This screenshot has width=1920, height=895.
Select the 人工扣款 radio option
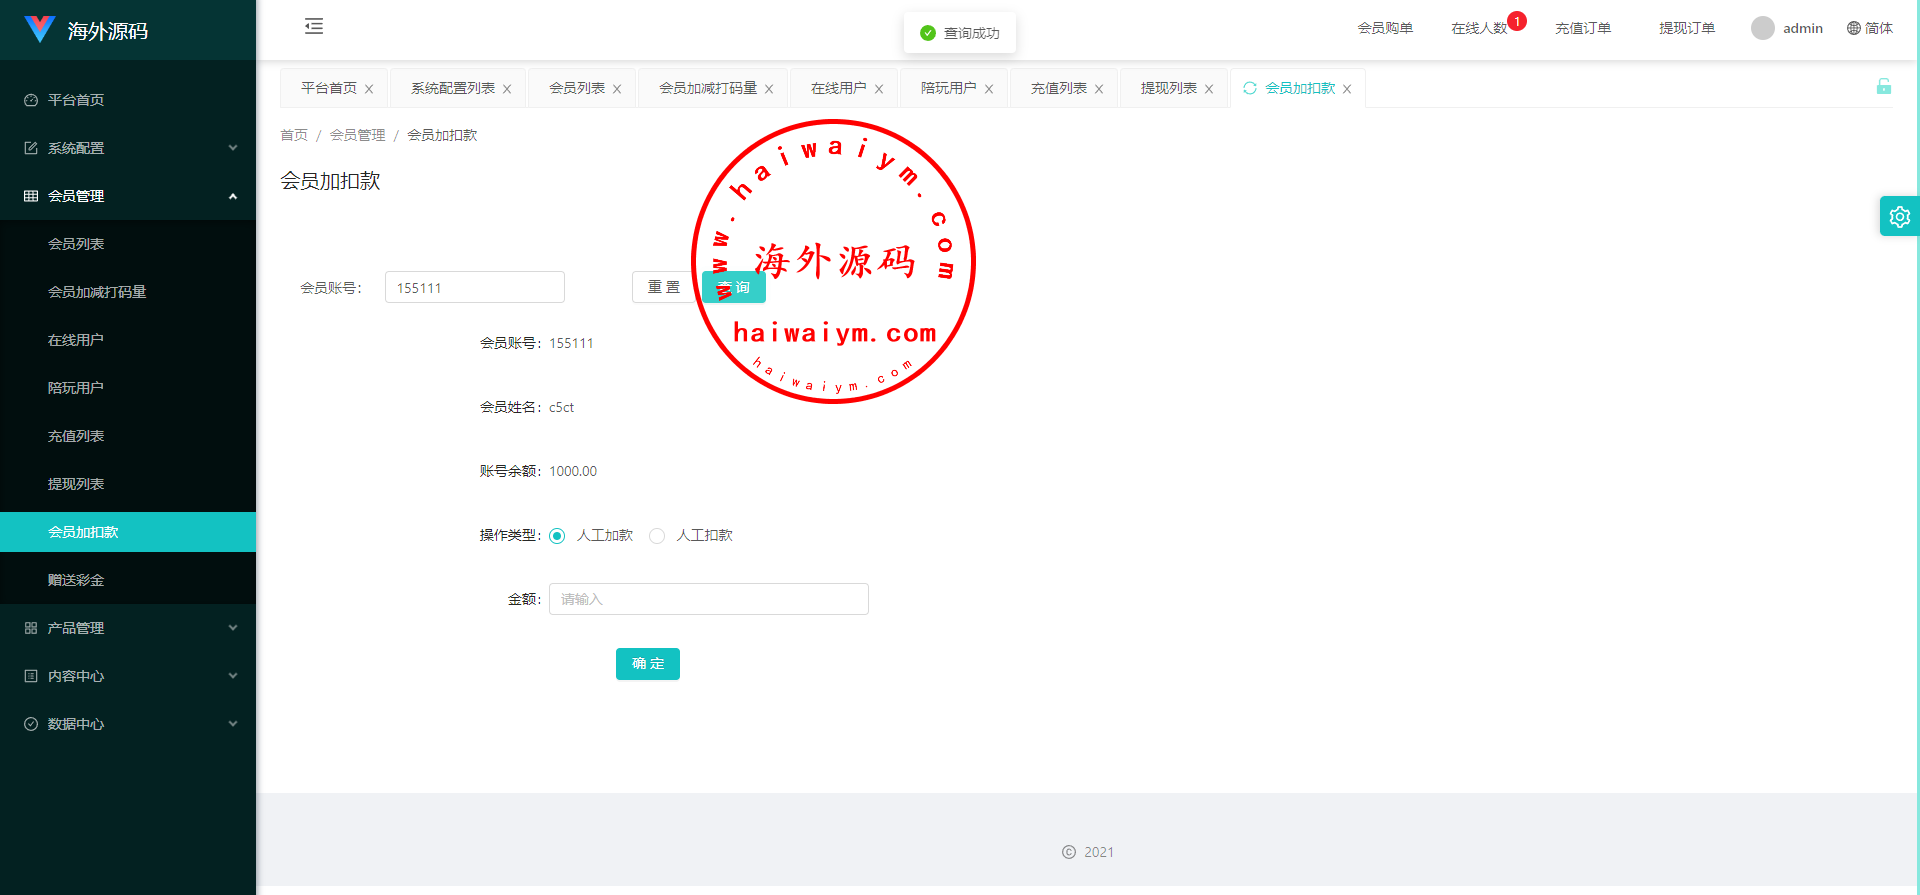(657, 536)
